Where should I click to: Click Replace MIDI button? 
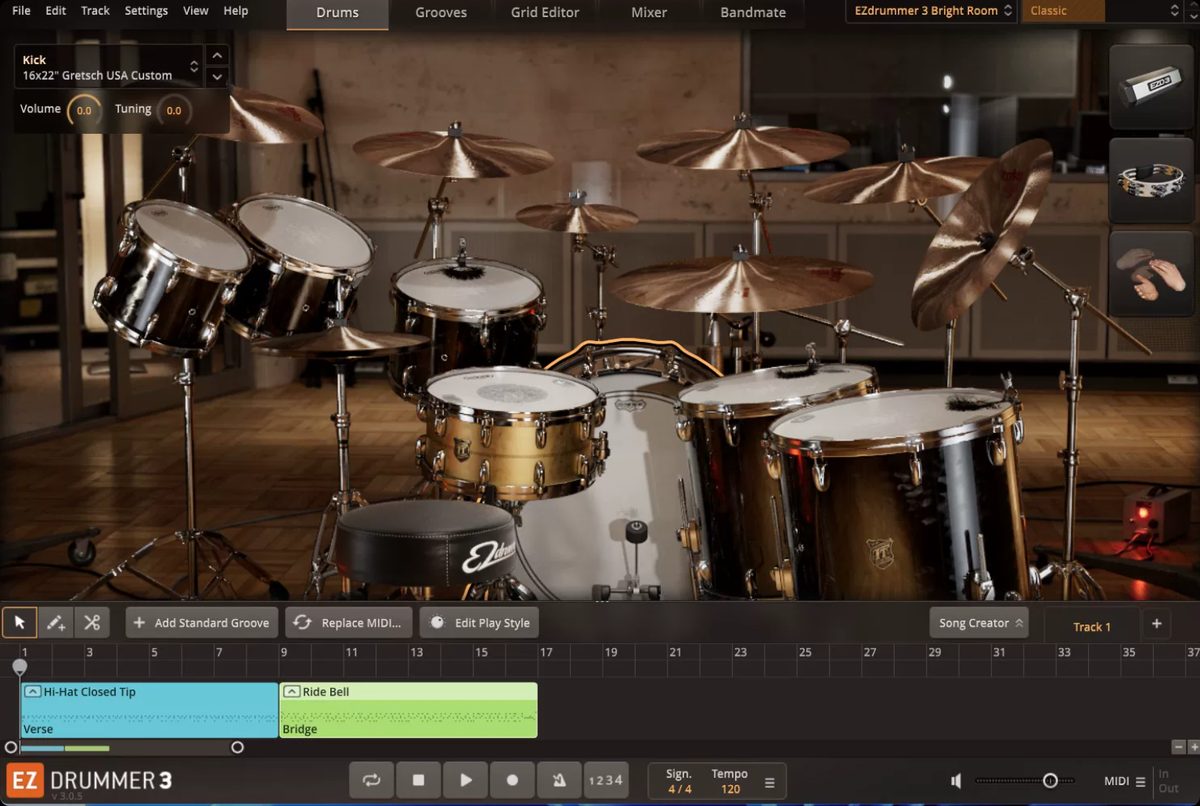[349, 622]
